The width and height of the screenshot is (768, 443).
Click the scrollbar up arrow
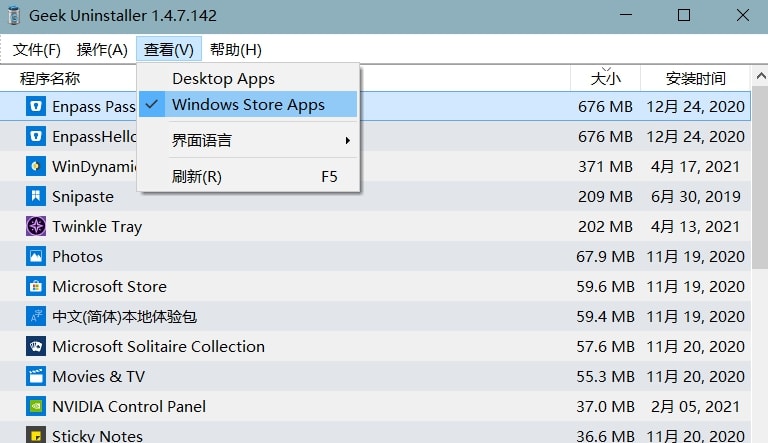tap(760, 76)
